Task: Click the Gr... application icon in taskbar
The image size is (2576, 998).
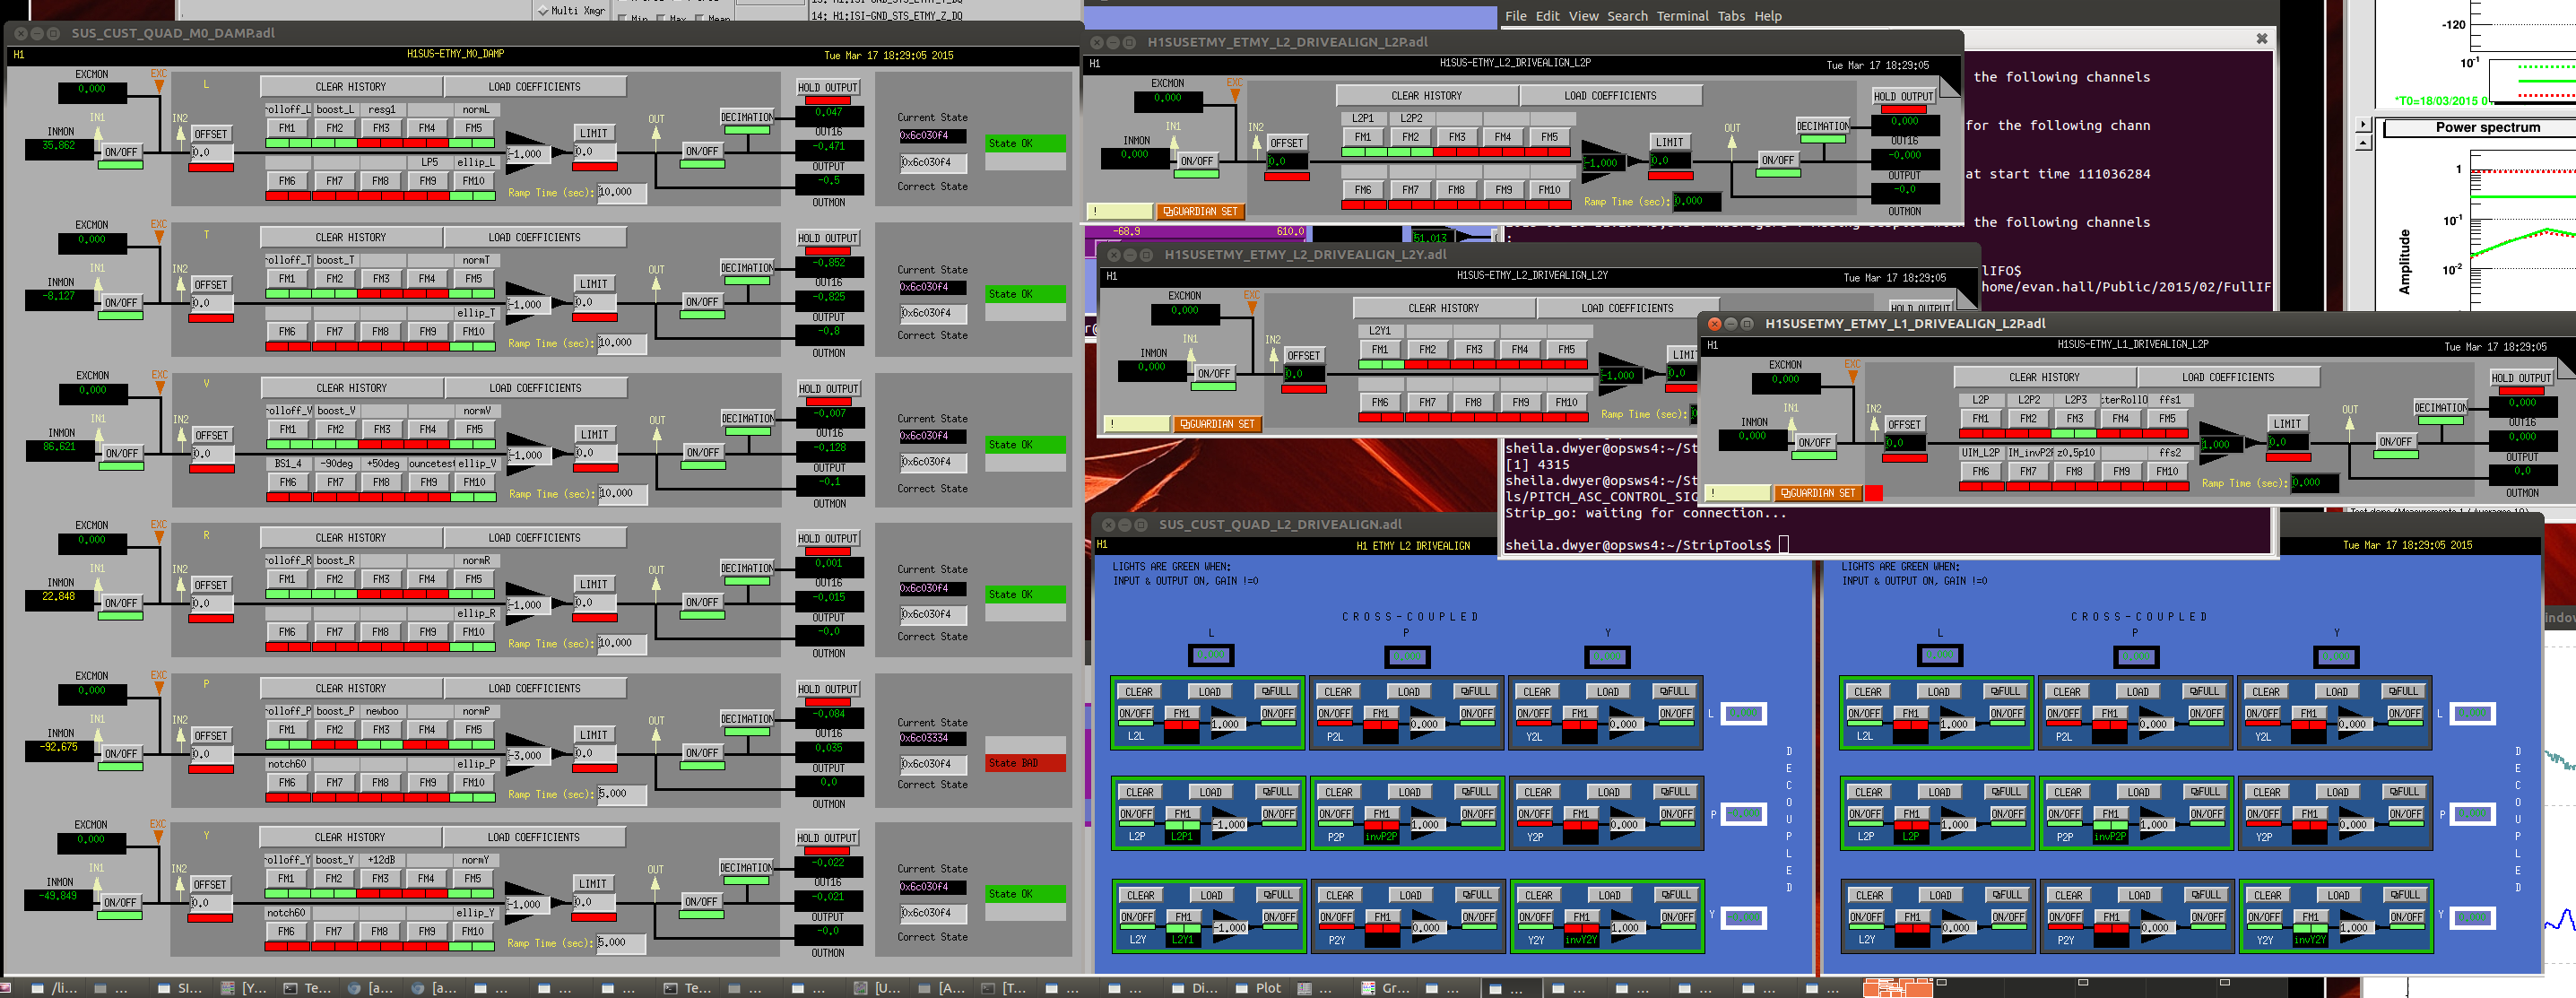Action: pyautogui.click(x=1386, y=988)
